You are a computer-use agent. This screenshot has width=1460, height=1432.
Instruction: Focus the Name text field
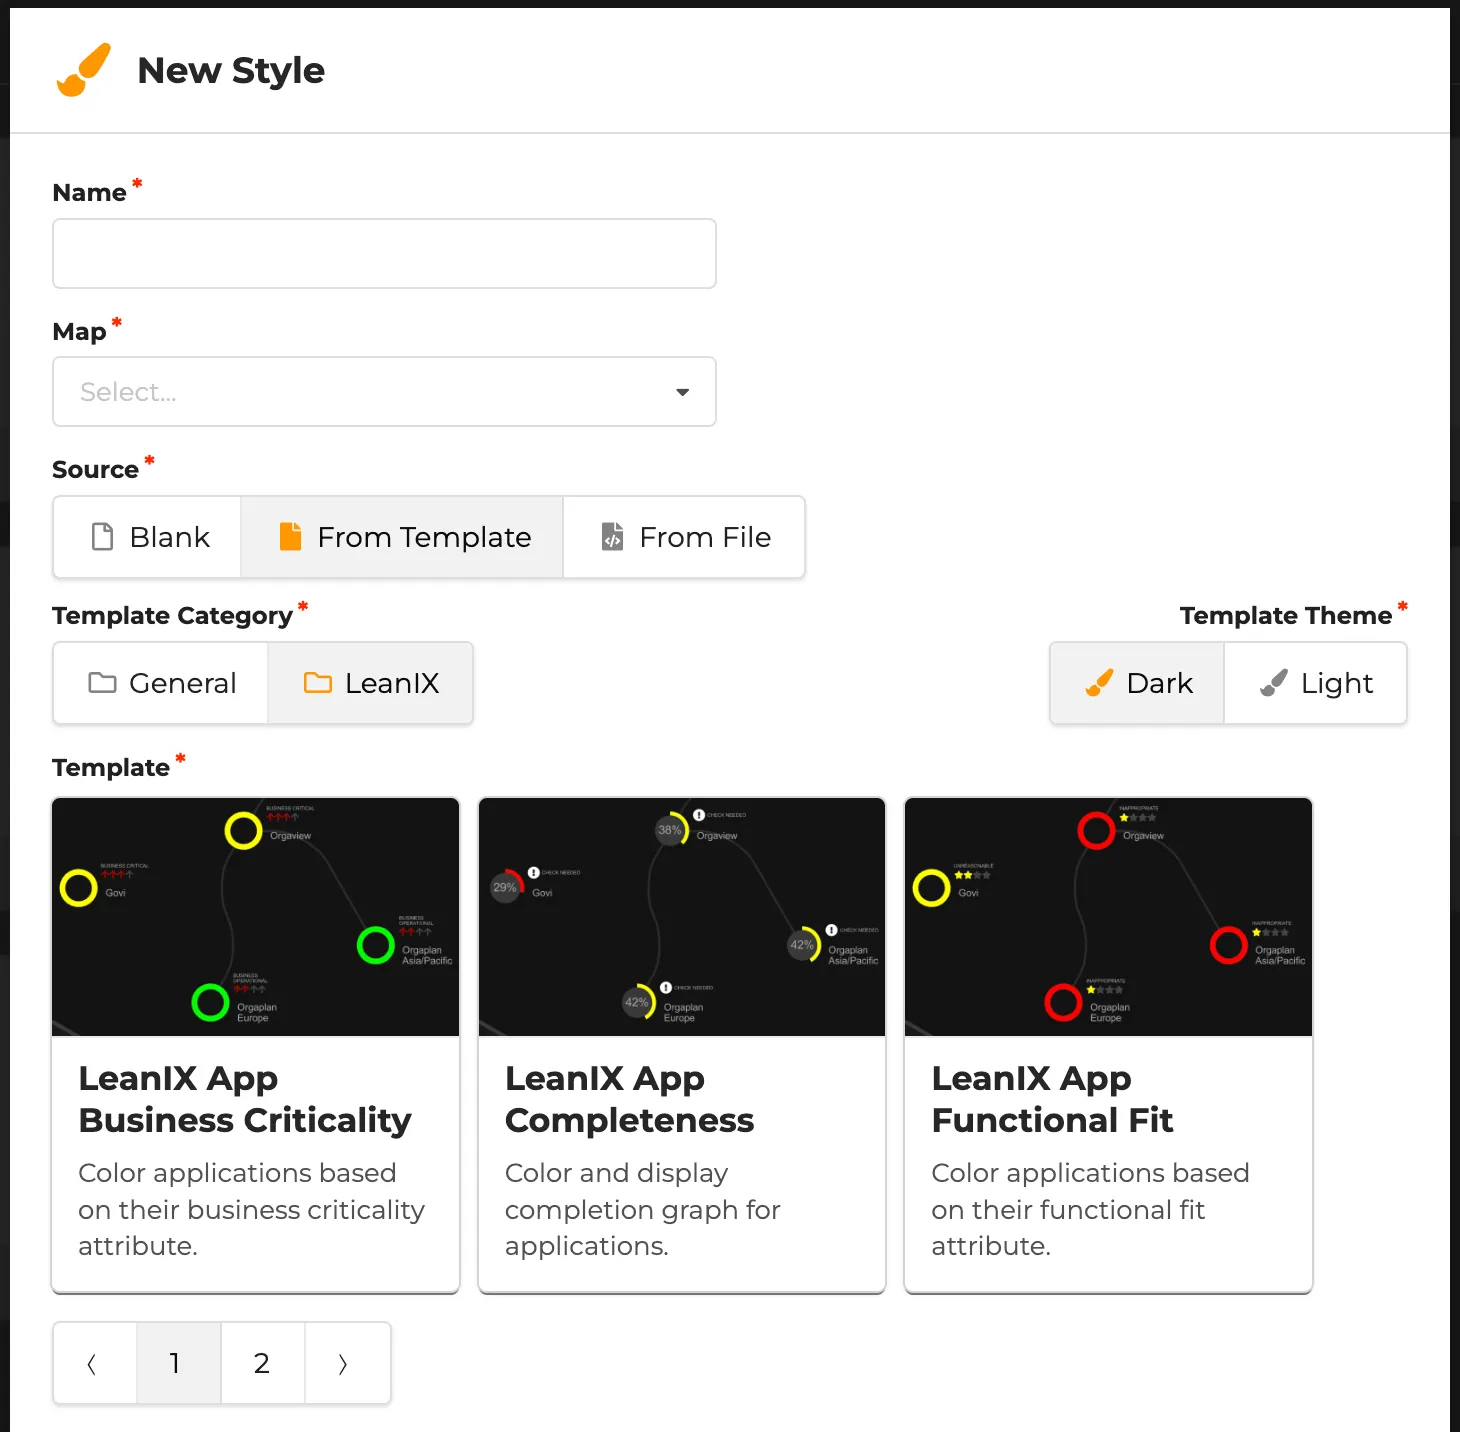pyautogui.click(x=384, y=254)
